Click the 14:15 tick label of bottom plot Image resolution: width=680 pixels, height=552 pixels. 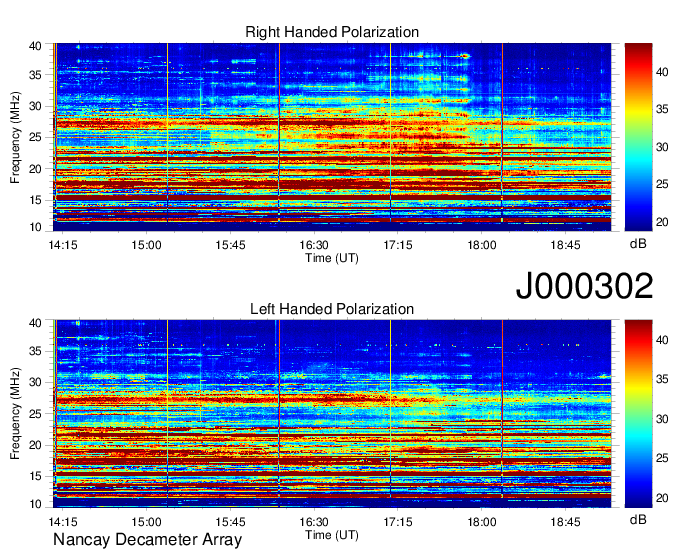coord(63,522)
